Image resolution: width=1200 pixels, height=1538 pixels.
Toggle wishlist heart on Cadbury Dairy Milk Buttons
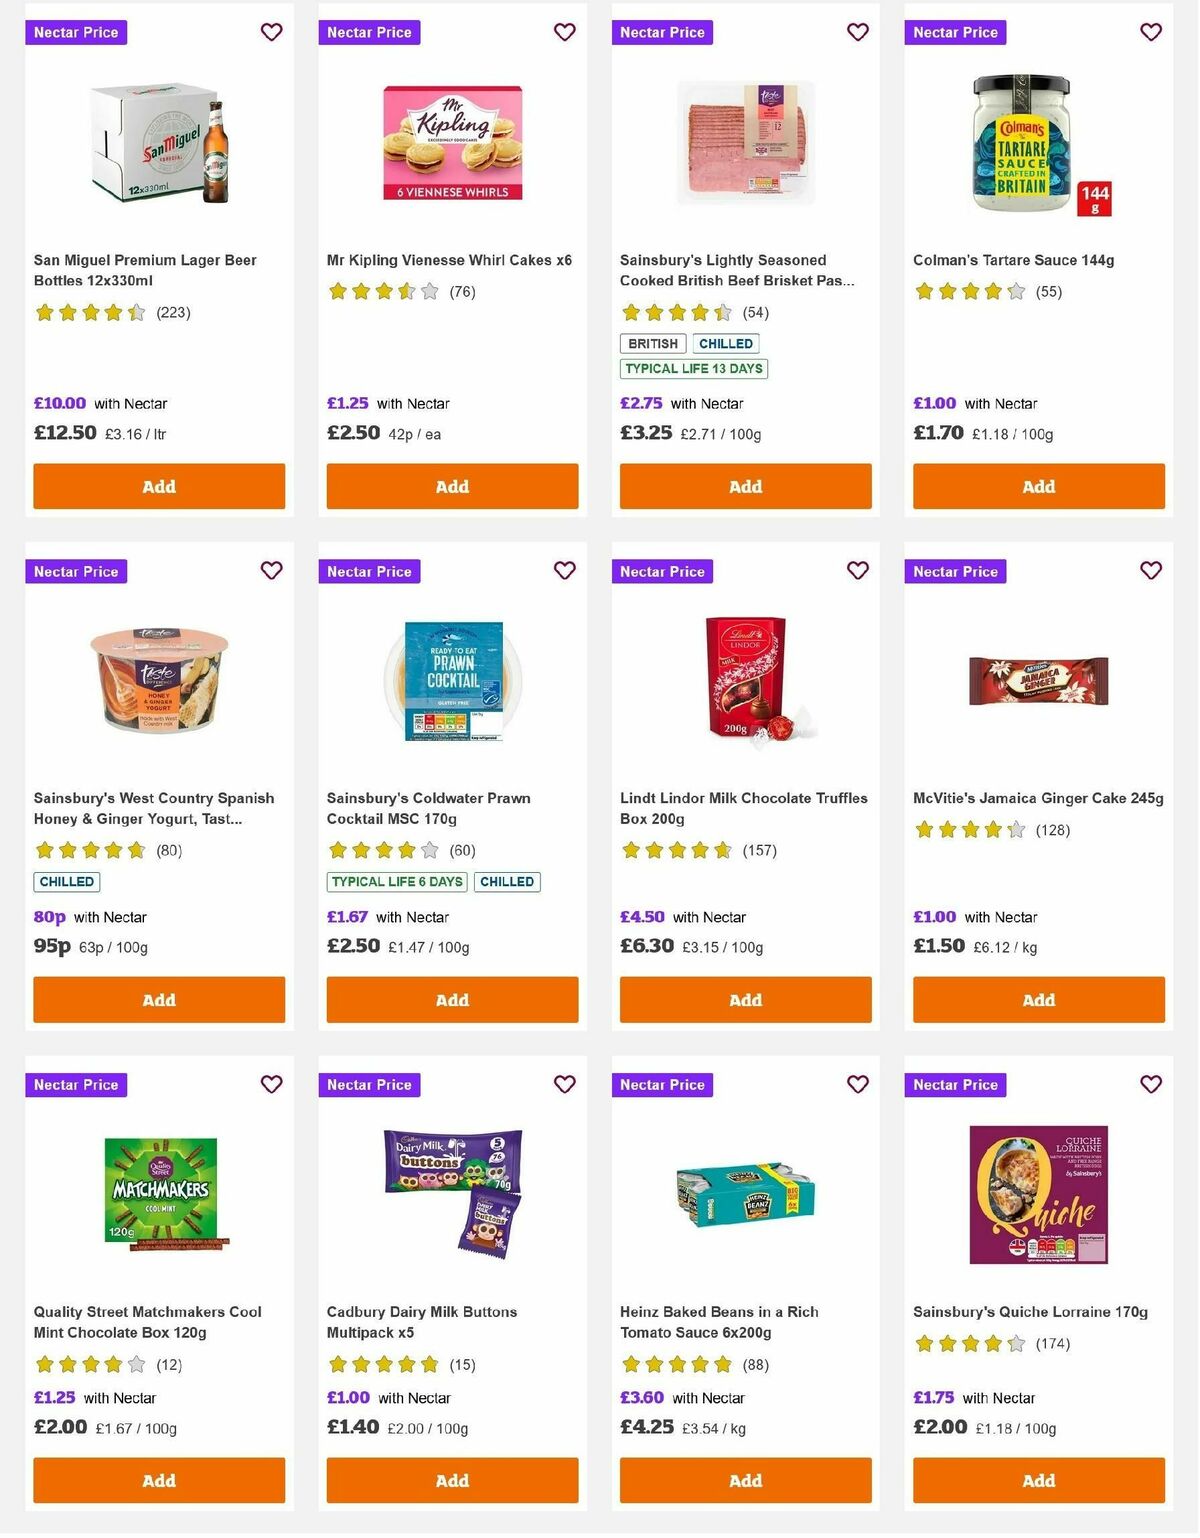pos(564,1084)
